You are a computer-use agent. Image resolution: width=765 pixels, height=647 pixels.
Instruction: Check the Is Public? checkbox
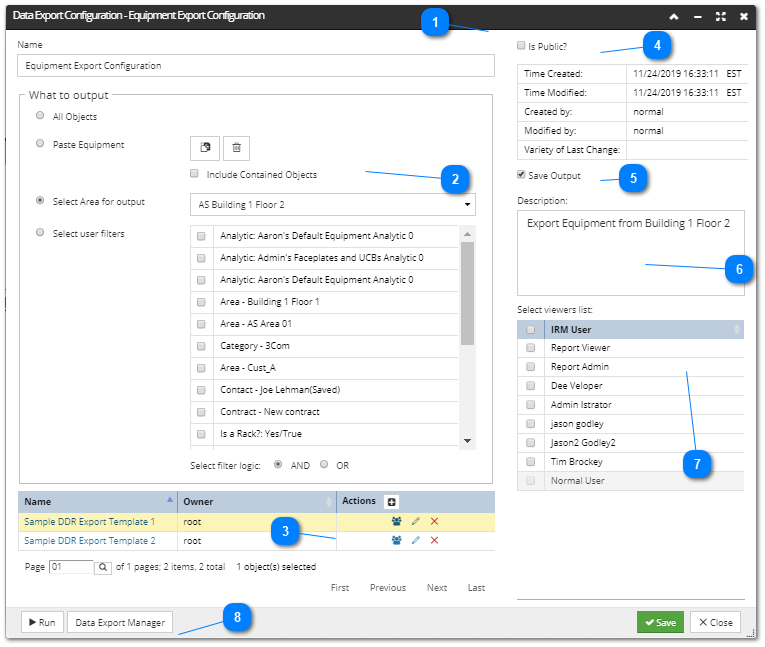pyautogui.click(x=521, y=45)
